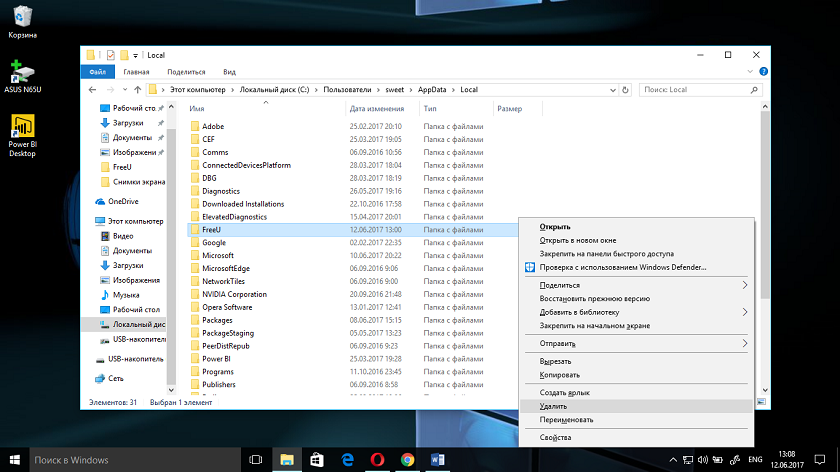Screen dimensions: 840x472
Task: Choose Свойства from context menu
Action: (x=636, y=437)
